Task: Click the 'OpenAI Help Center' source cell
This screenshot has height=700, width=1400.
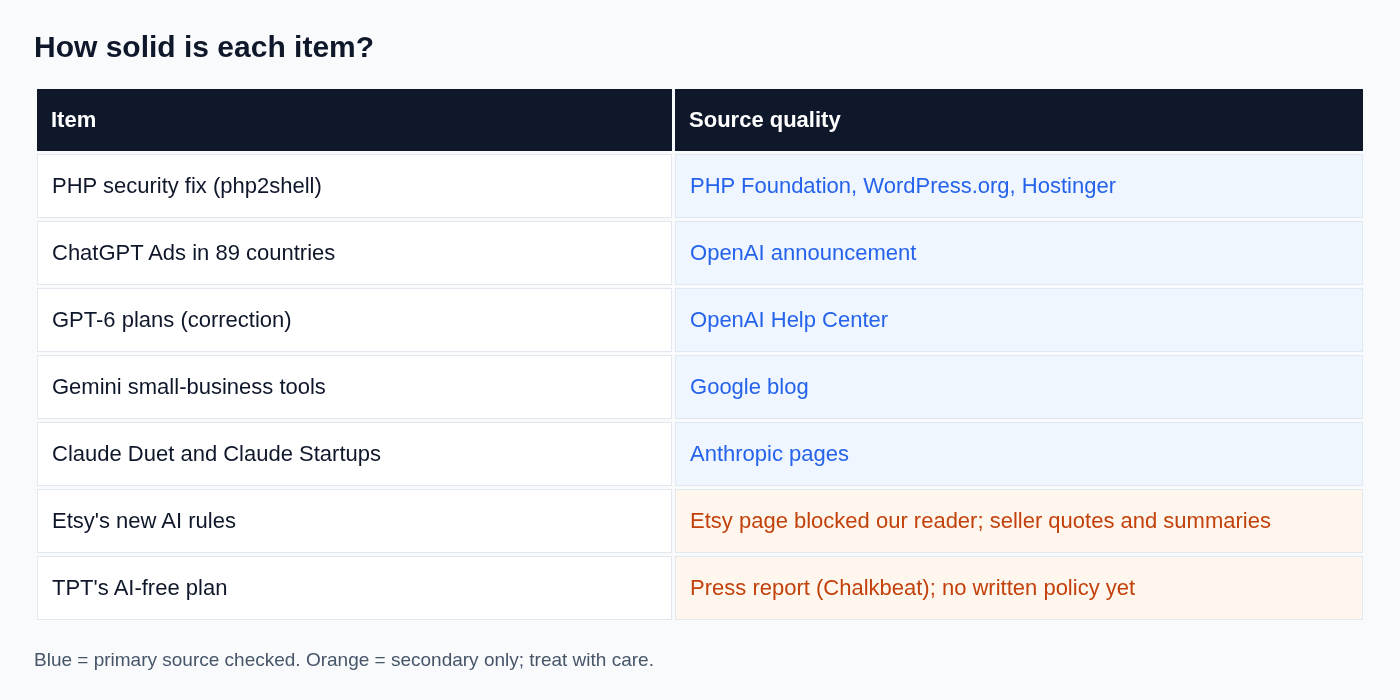Action: (x=1019, y=320)
